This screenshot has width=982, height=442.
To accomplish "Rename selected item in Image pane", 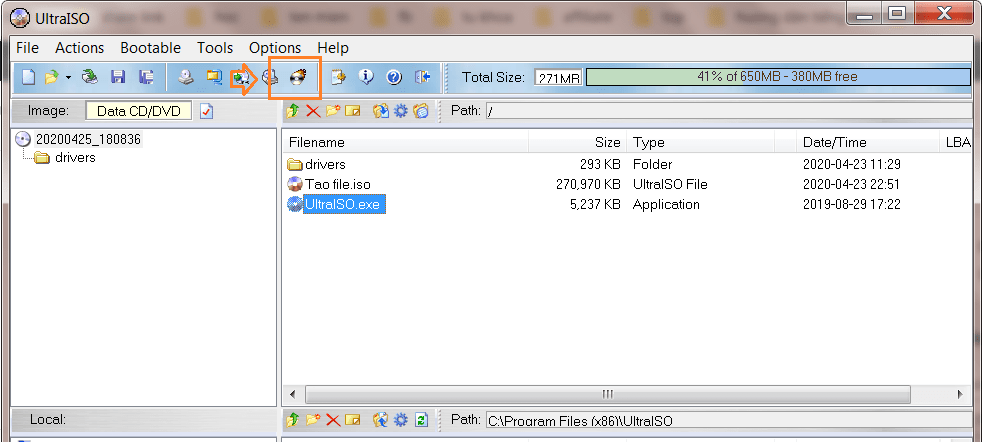I will coord(353,111).
